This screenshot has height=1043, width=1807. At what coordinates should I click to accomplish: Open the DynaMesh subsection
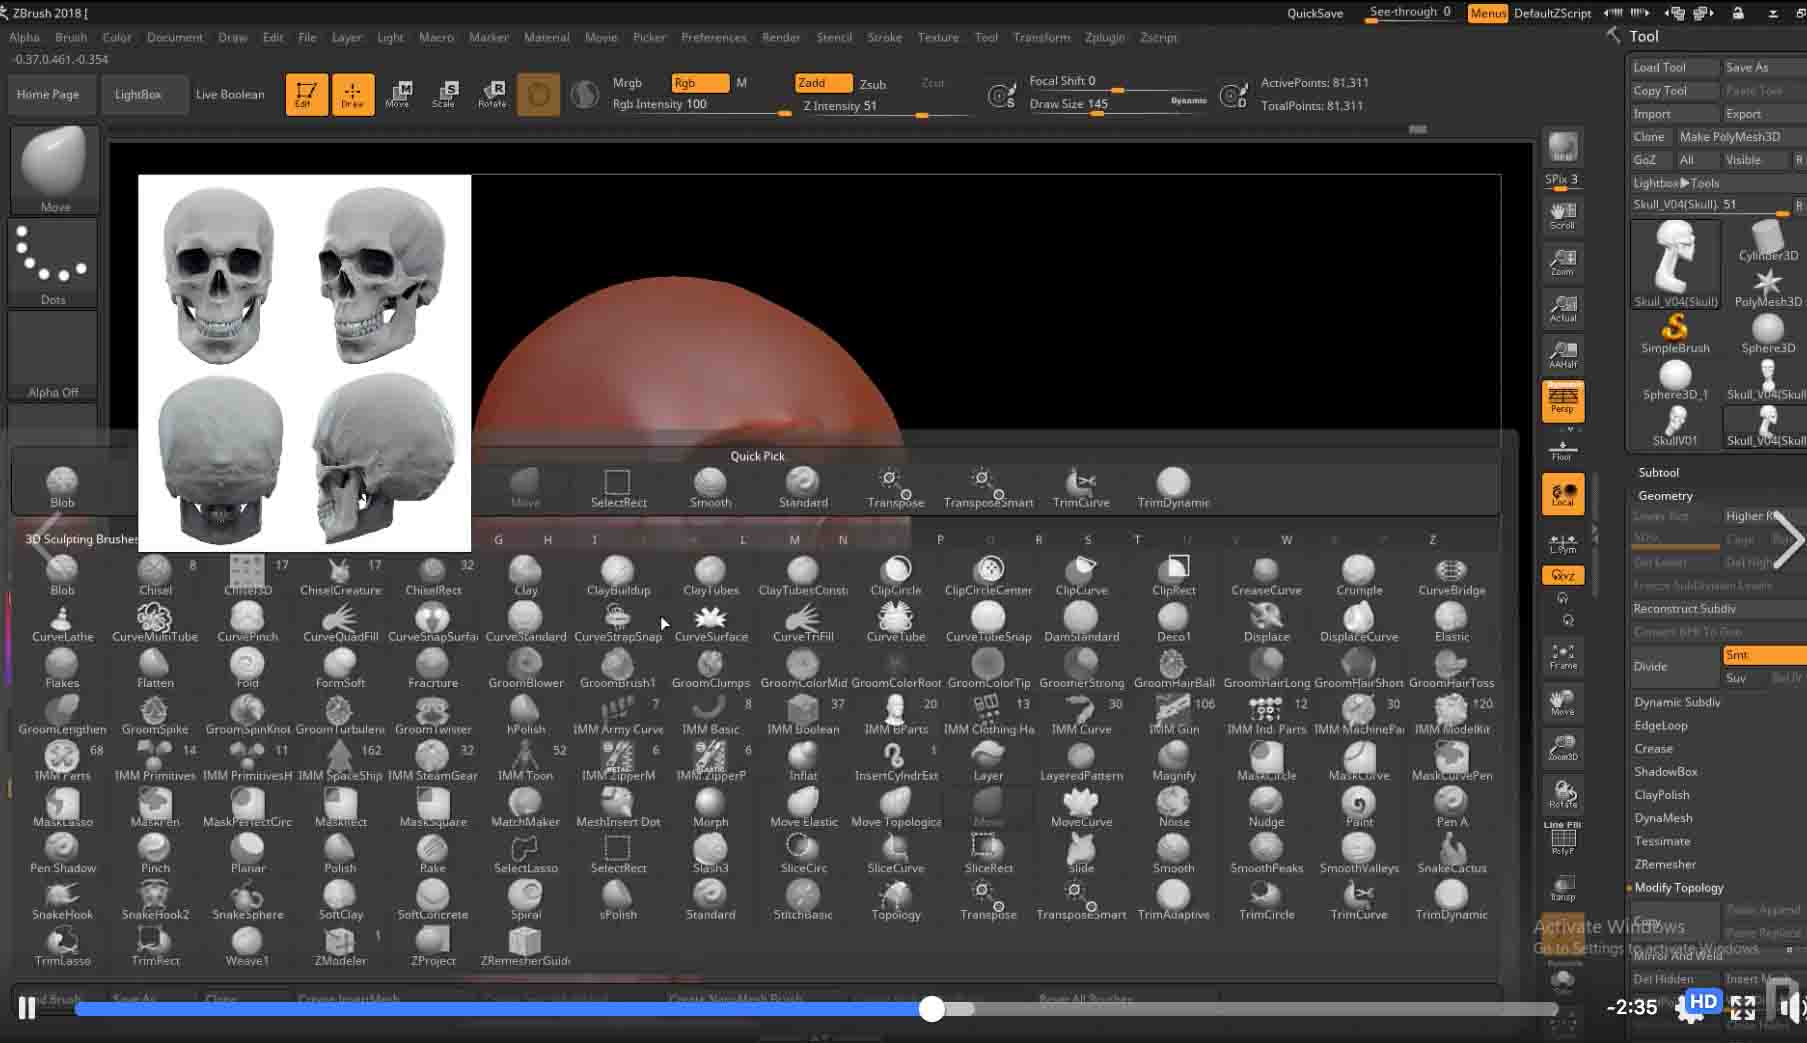pyautogui.click(x=1663, y=818)
